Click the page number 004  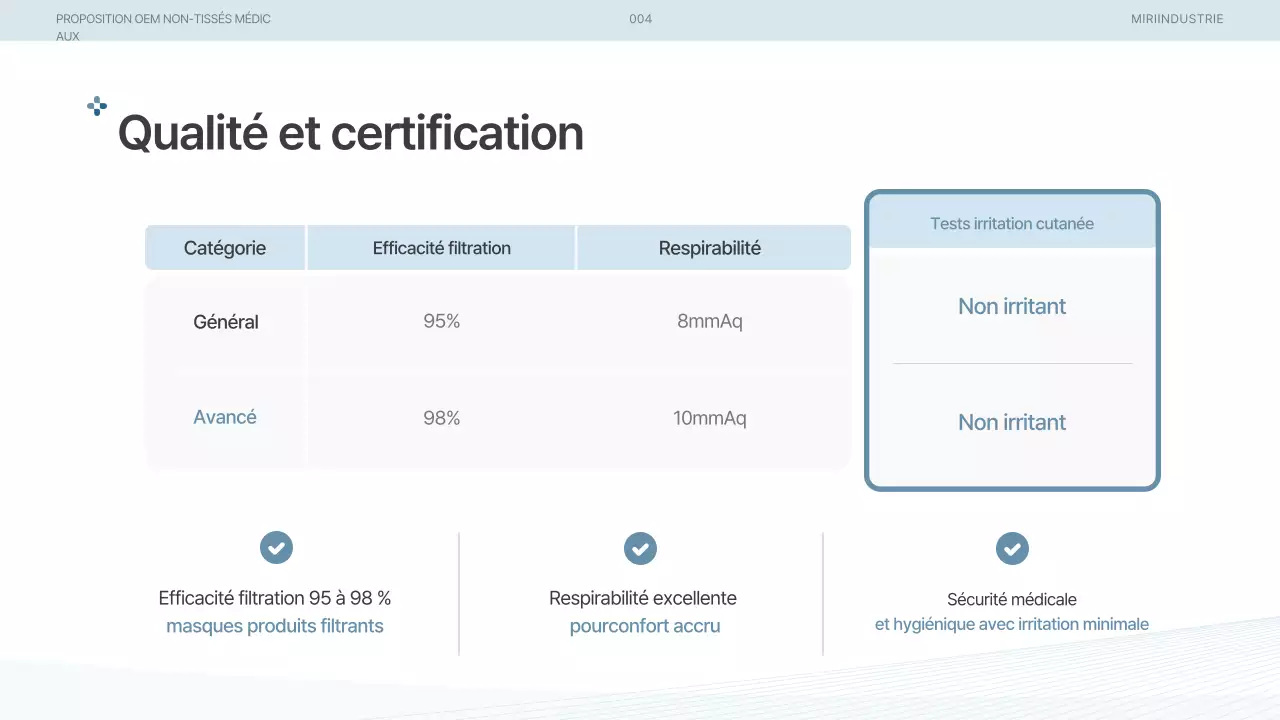pyautogui.click(x=640, y=19)
